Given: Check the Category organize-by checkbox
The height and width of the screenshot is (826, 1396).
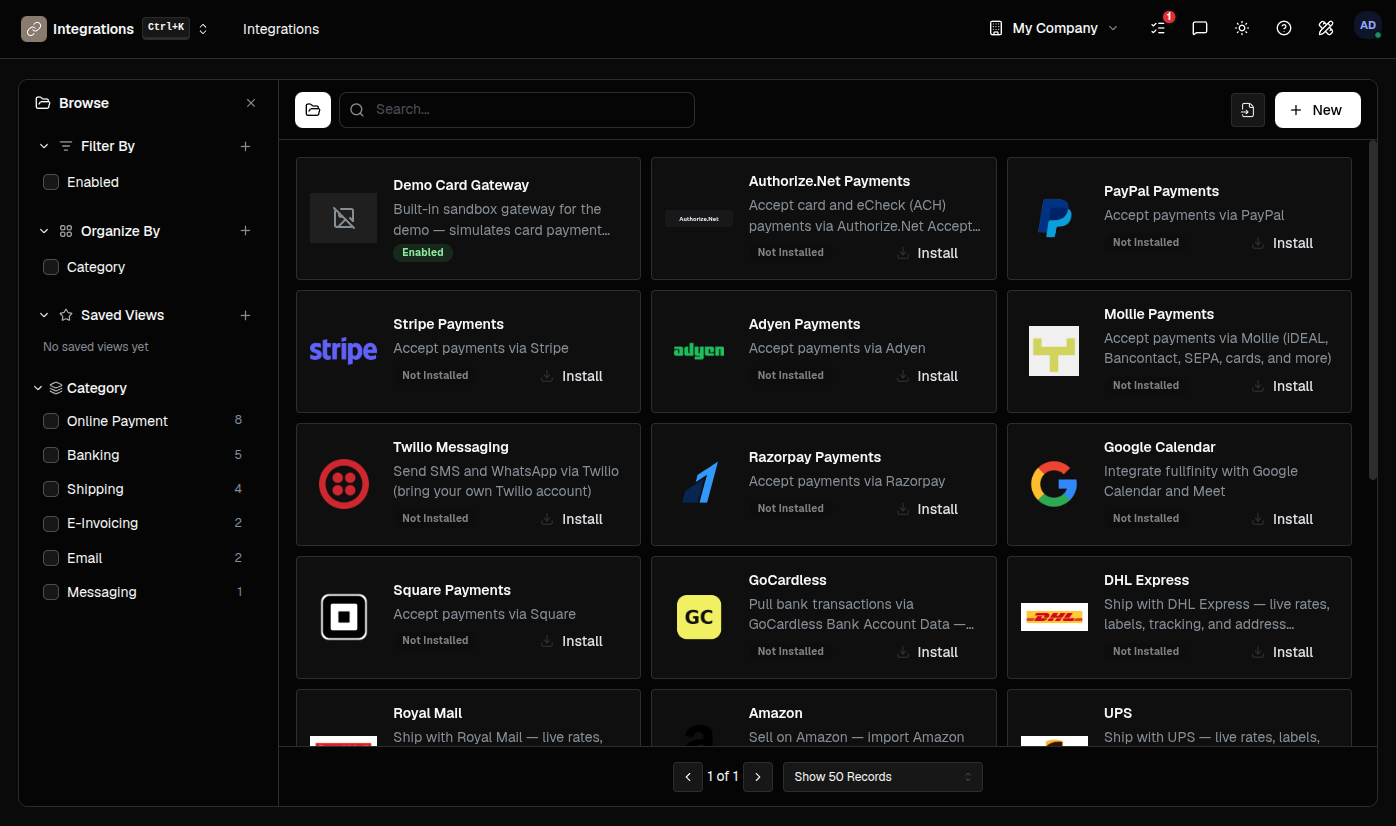Looking at the screenshot, I should [x=51, y=267].
